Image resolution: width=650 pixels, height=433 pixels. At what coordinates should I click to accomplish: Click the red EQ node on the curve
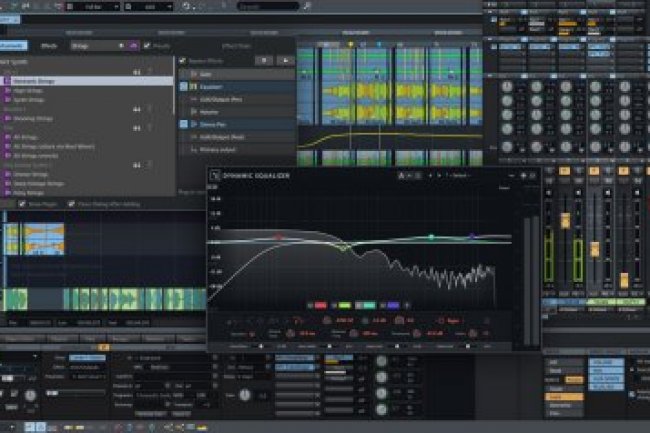coord(279,237)
